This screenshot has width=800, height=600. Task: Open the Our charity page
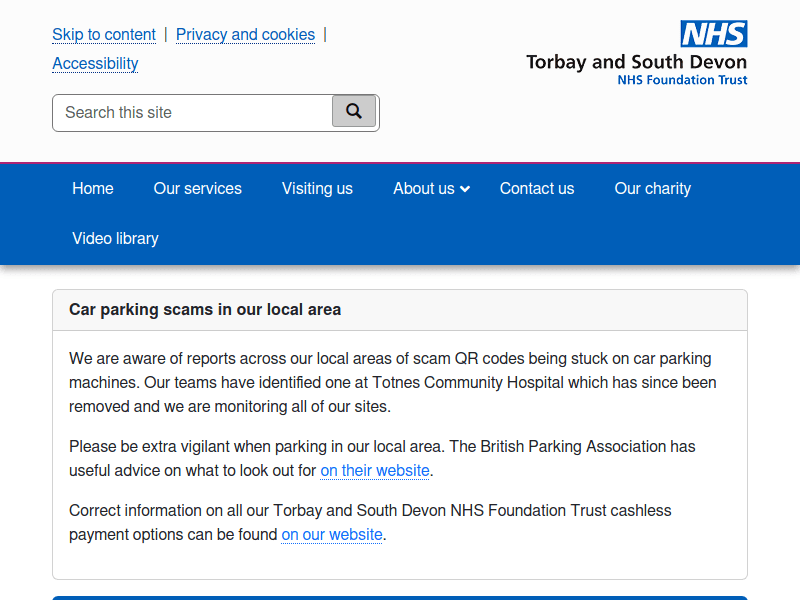[x=652, y=188]
